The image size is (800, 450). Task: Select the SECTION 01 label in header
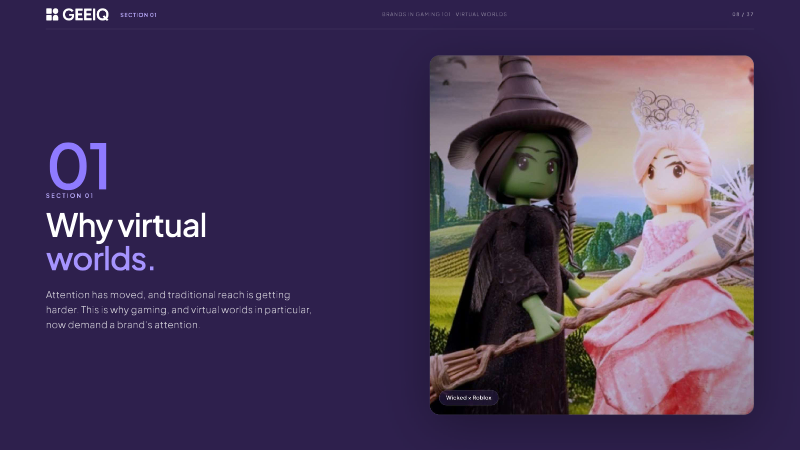click(138, 15)
